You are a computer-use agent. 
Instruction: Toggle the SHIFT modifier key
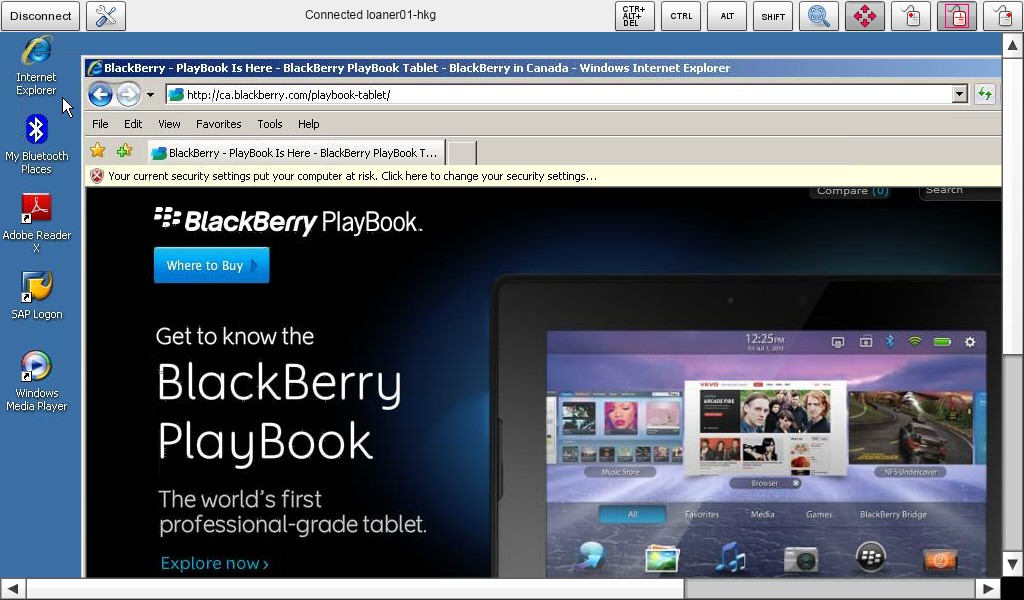(773, 16)
